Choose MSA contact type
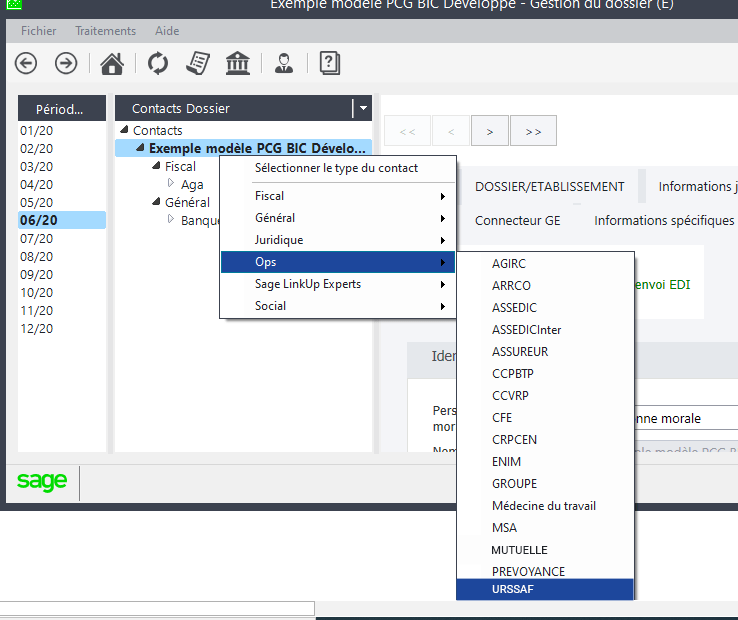The height and width of the screenshot is (620, 738). pyautogui.click(x=545, y=528)
